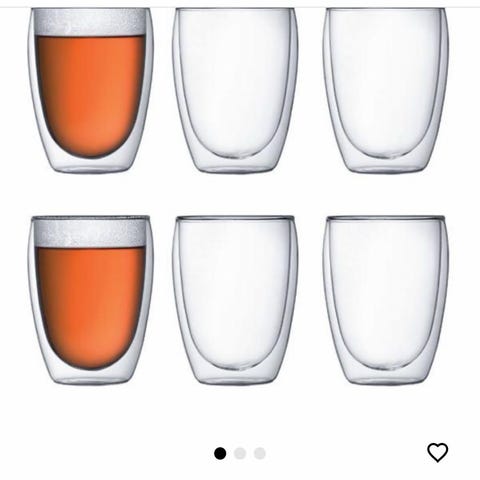Click the base of the bottom-right glass
Screen dimensions: 480x480
(386, 377)
